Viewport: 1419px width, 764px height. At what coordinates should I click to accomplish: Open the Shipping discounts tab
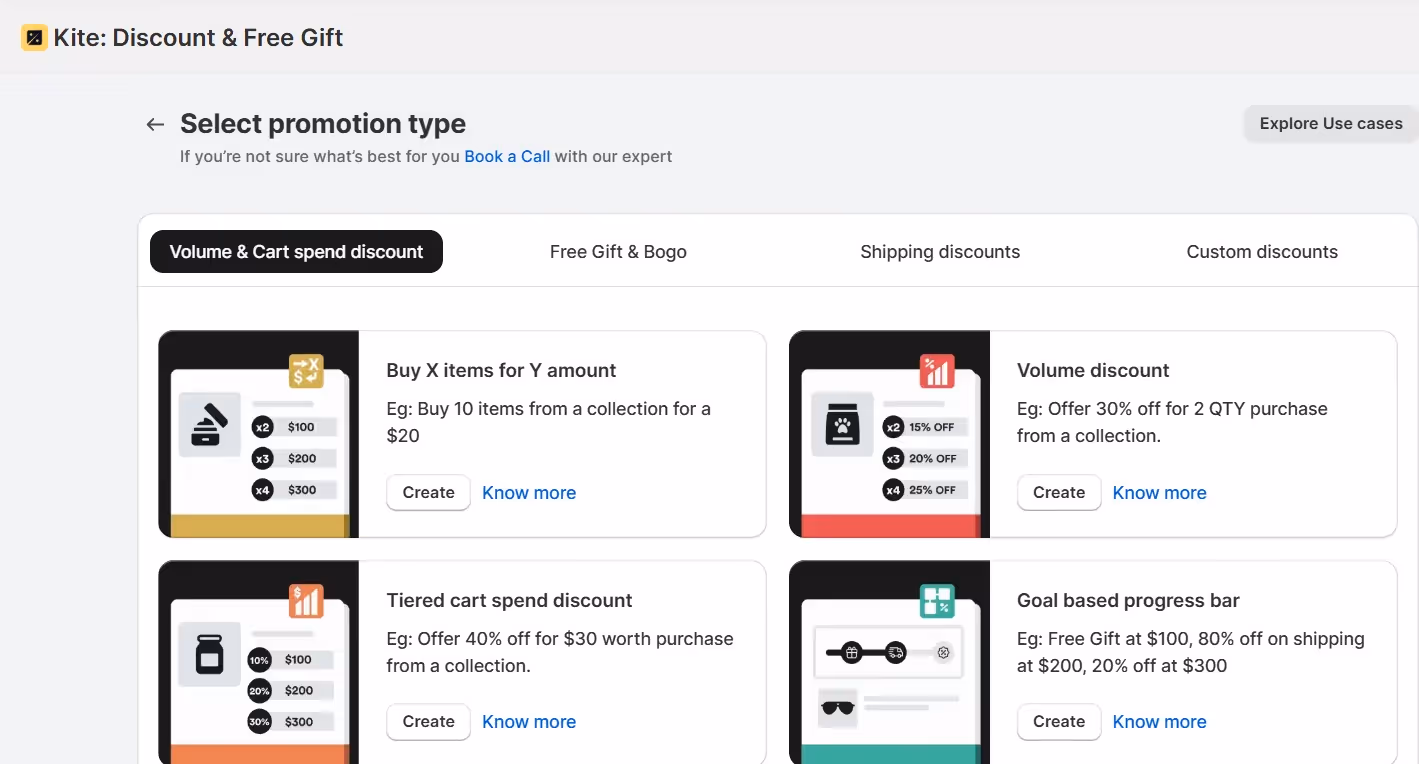[940, 252]
